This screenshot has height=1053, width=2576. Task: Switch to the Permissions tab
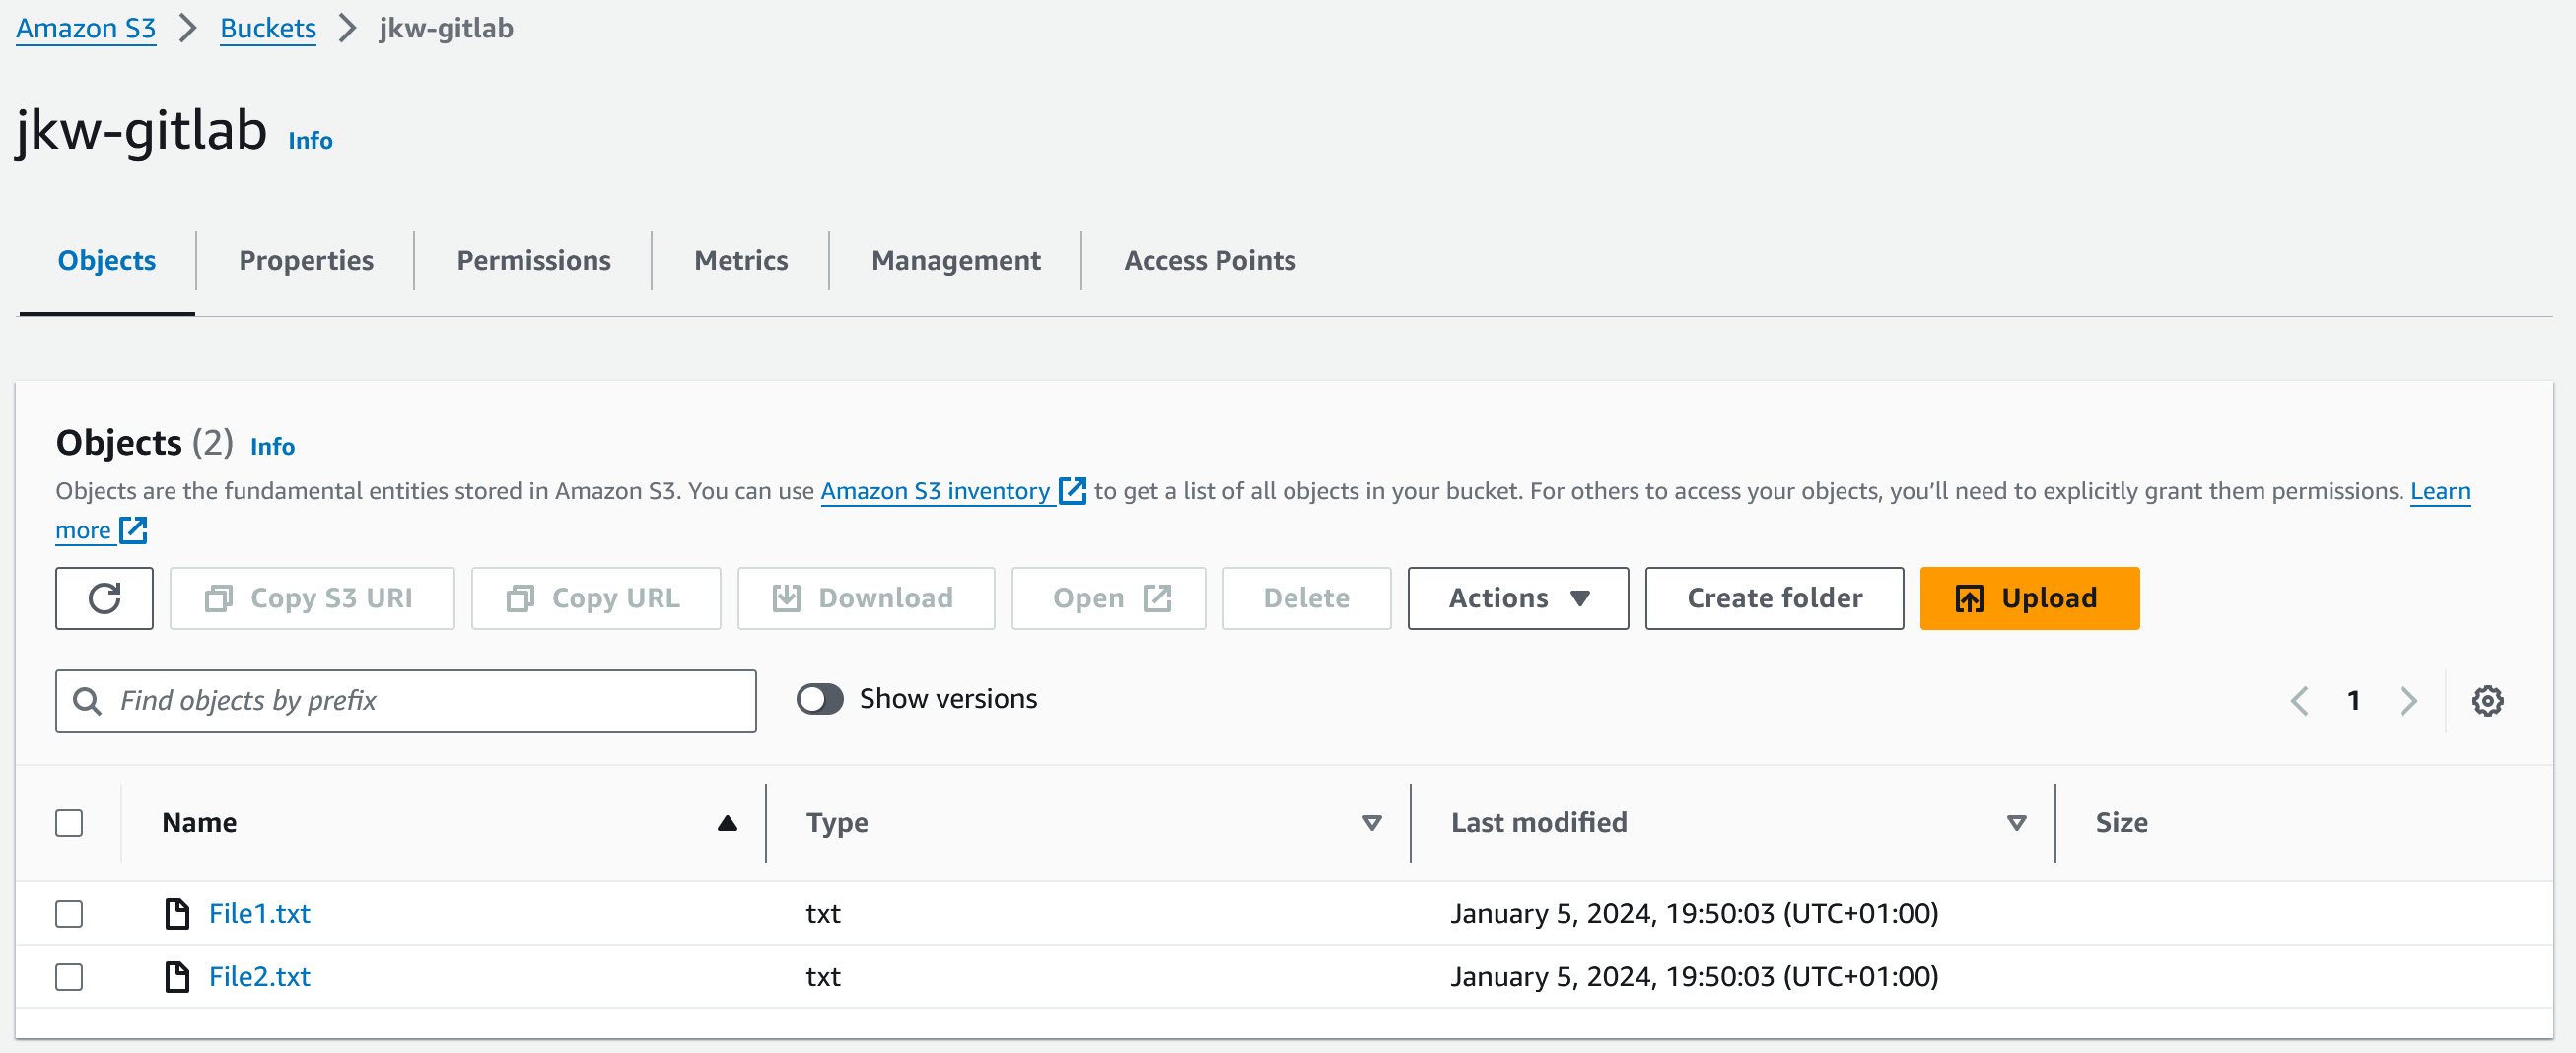tap(533, 261)
